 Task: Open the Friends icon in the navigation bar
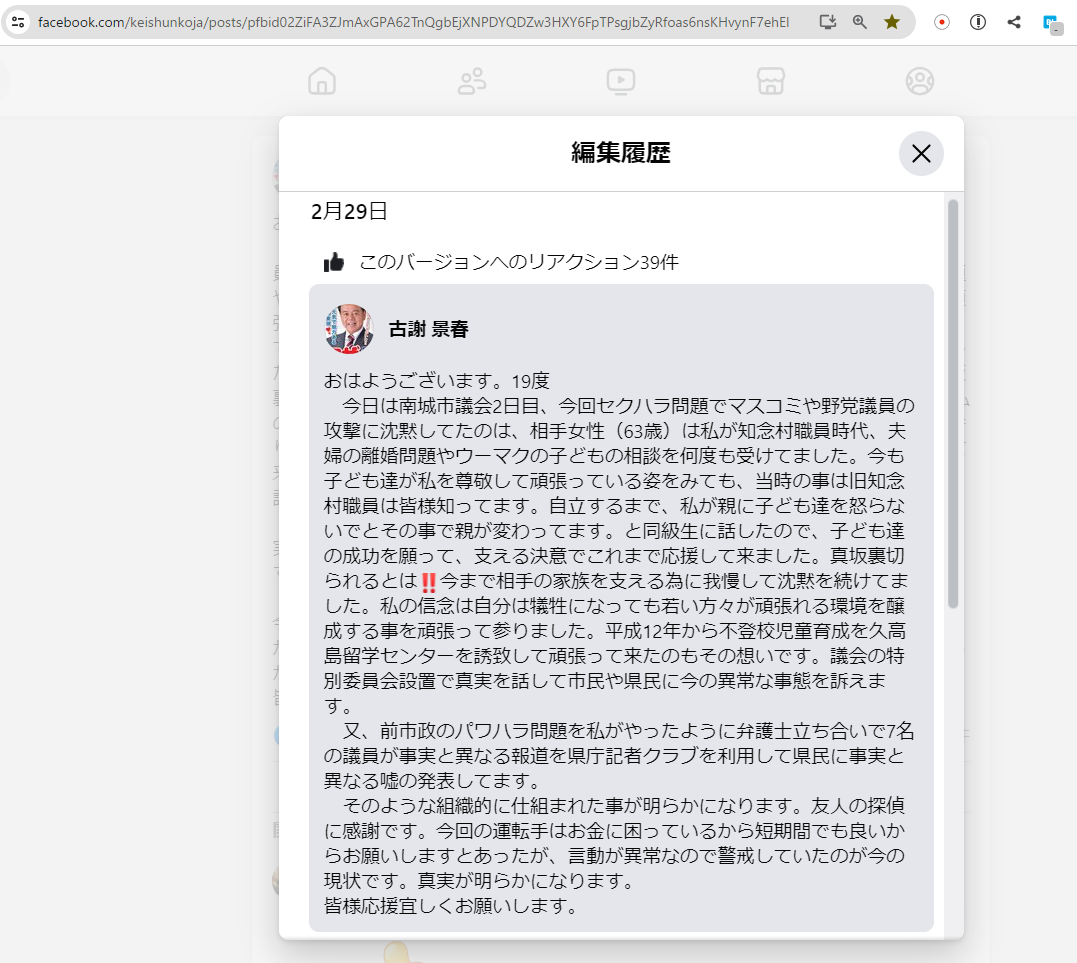[x=471, y=81]
